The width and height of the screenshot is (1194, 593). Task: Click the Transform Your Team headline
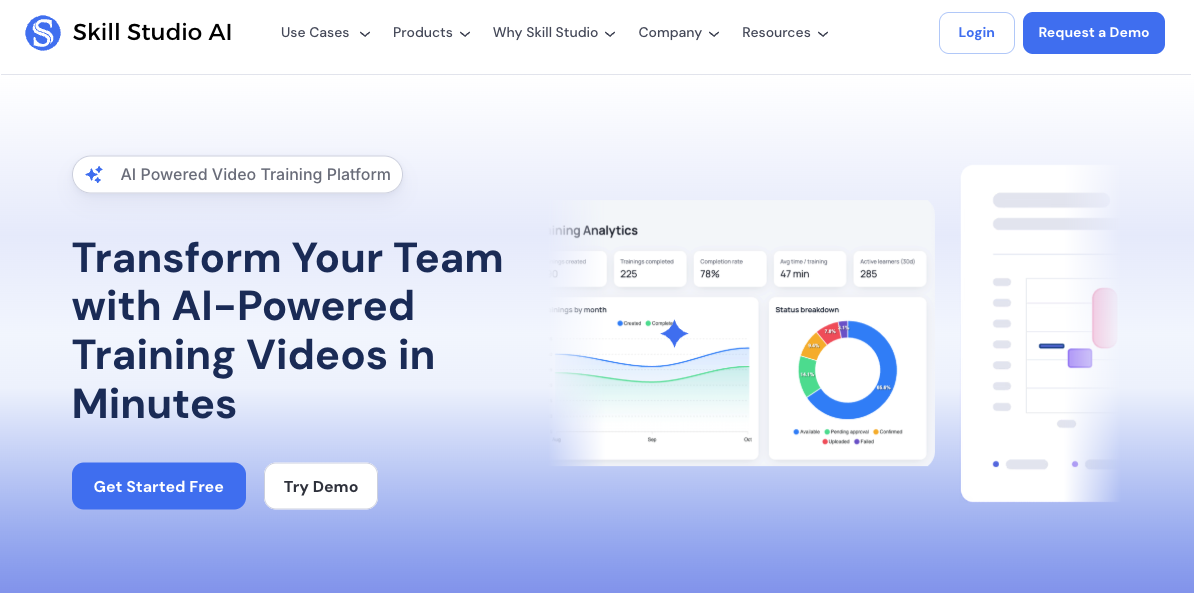(288, 330)
